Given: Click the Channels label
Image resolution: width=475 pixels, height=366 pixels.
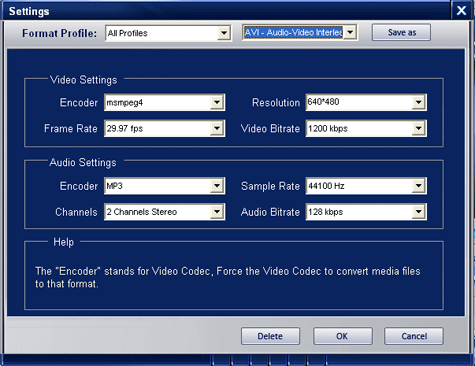Looking at the screenshot, I should tap(76, 212).
